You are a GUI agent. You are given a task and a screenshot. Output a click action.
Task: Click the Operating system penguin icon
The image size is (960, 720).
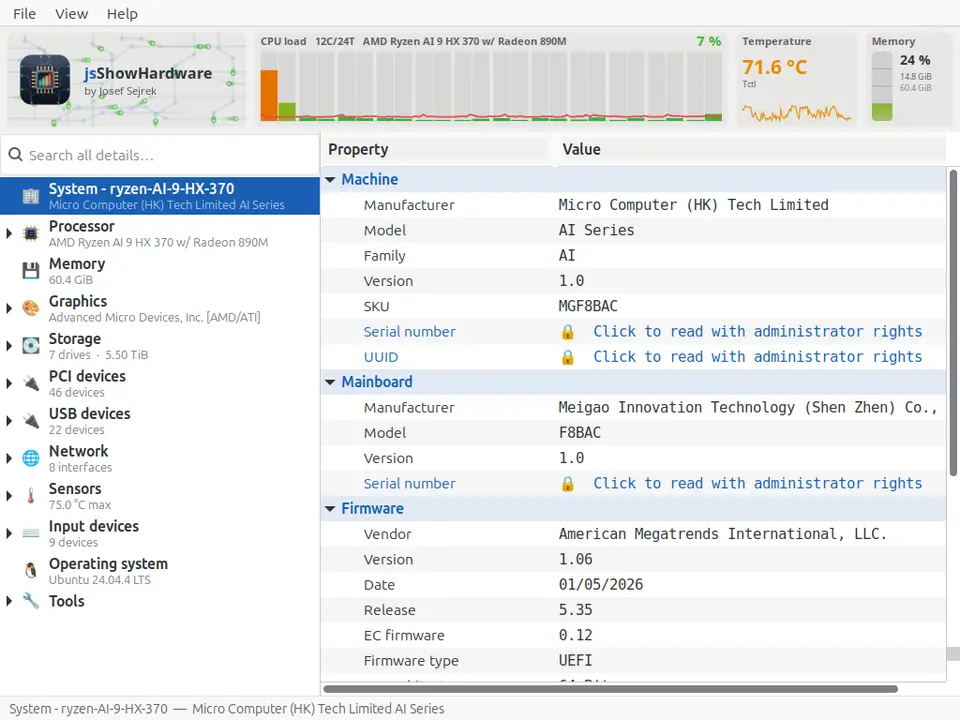click(x=31, y=571)
